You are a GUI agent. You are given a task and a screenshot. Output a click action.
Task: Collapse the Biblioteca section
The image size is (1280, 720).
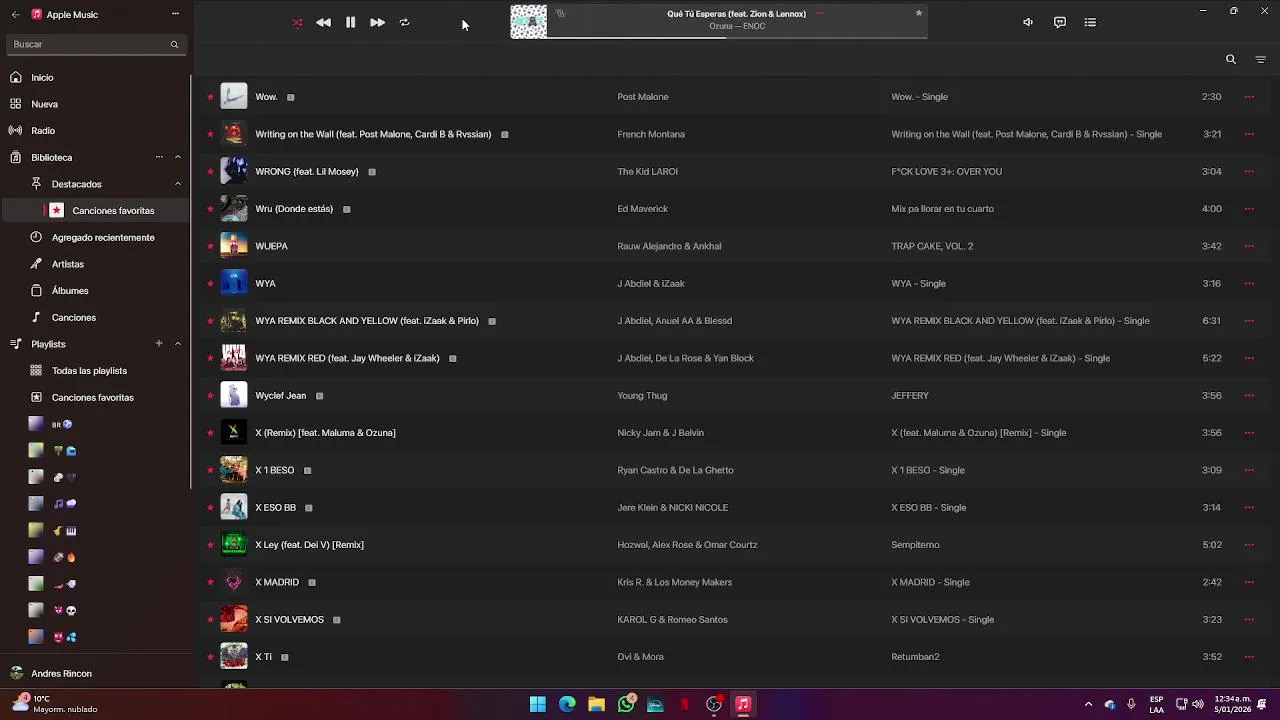click(x=178, y=157)
